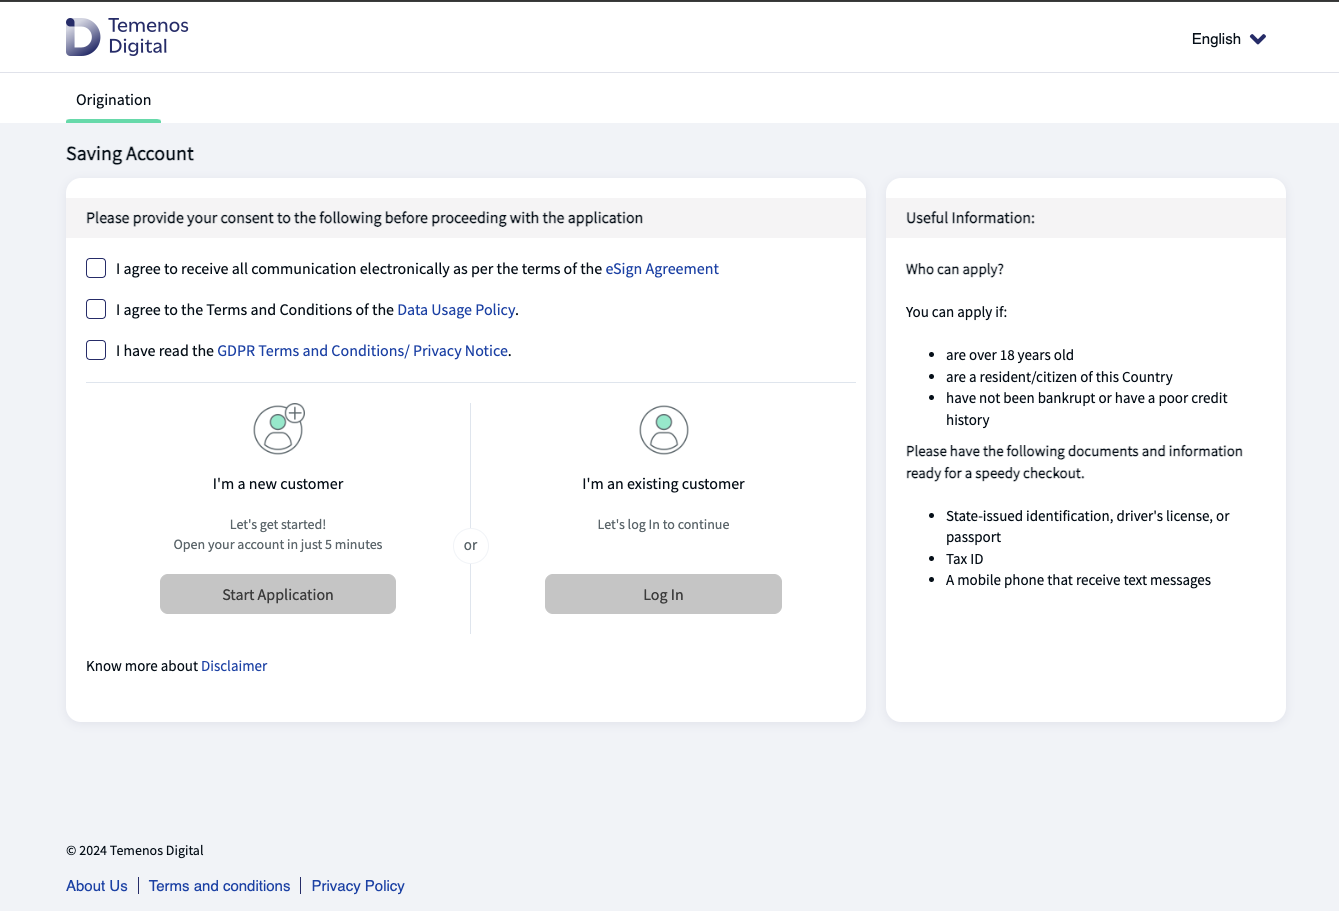Open the Disclaimer link
The height and width of the screenshot is (911, 1339).
tap(234, 666)
